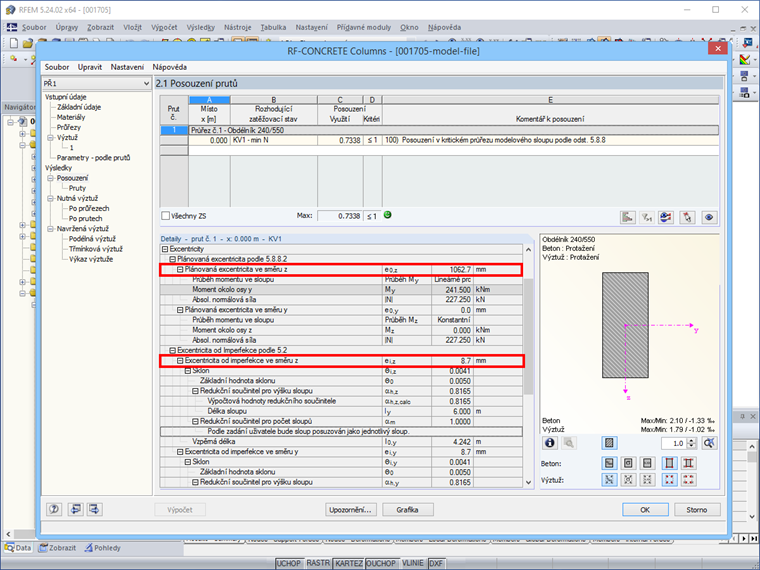Collapse Redukční součinitel pro počet sloupů

point(195,422)
